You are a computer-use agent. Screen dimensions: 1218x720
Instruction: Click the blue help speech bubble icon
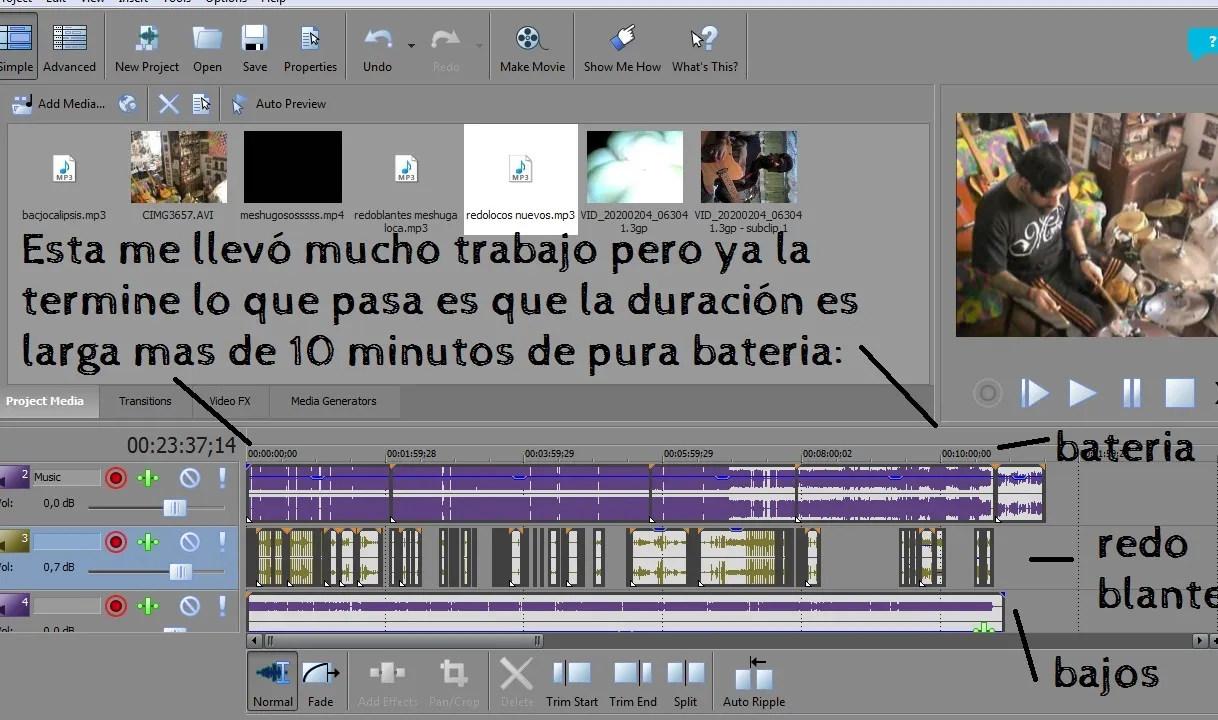point(1202,43)
